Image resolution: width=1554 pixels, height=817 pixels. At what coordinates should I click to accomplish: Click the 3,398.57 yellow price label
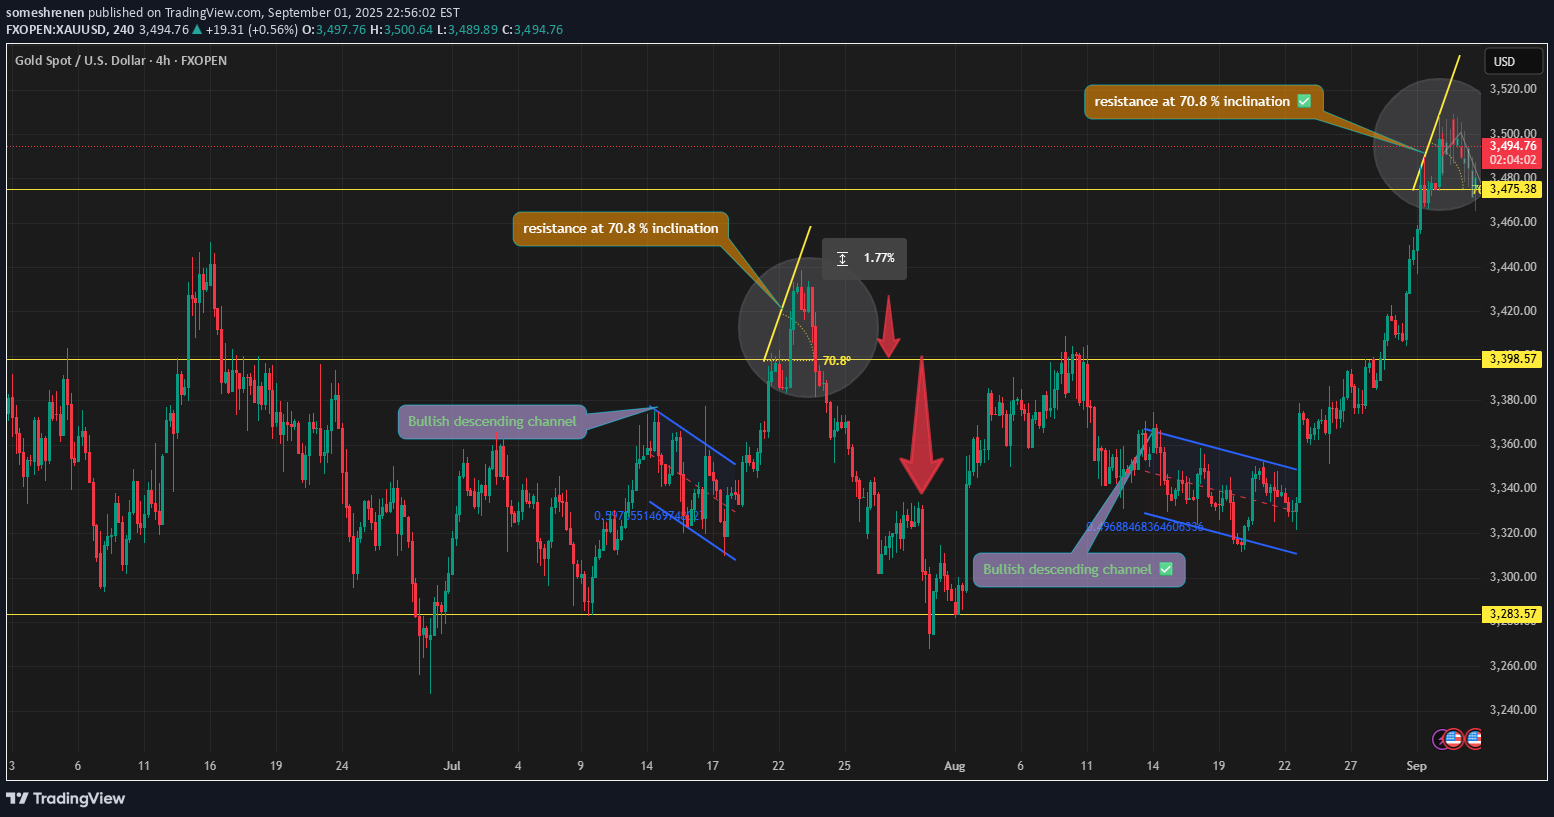tap(1512, 358)
